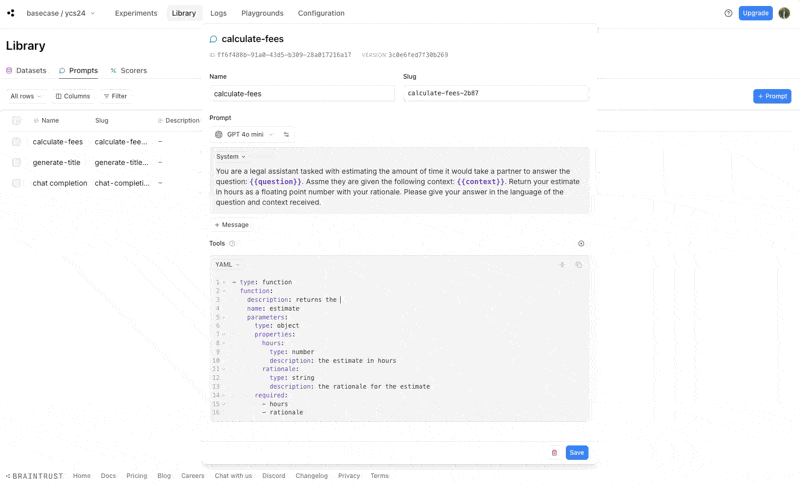Click the prompt parameters sliders icon
The image size is (800, 487).
click(x=286, y=135)
